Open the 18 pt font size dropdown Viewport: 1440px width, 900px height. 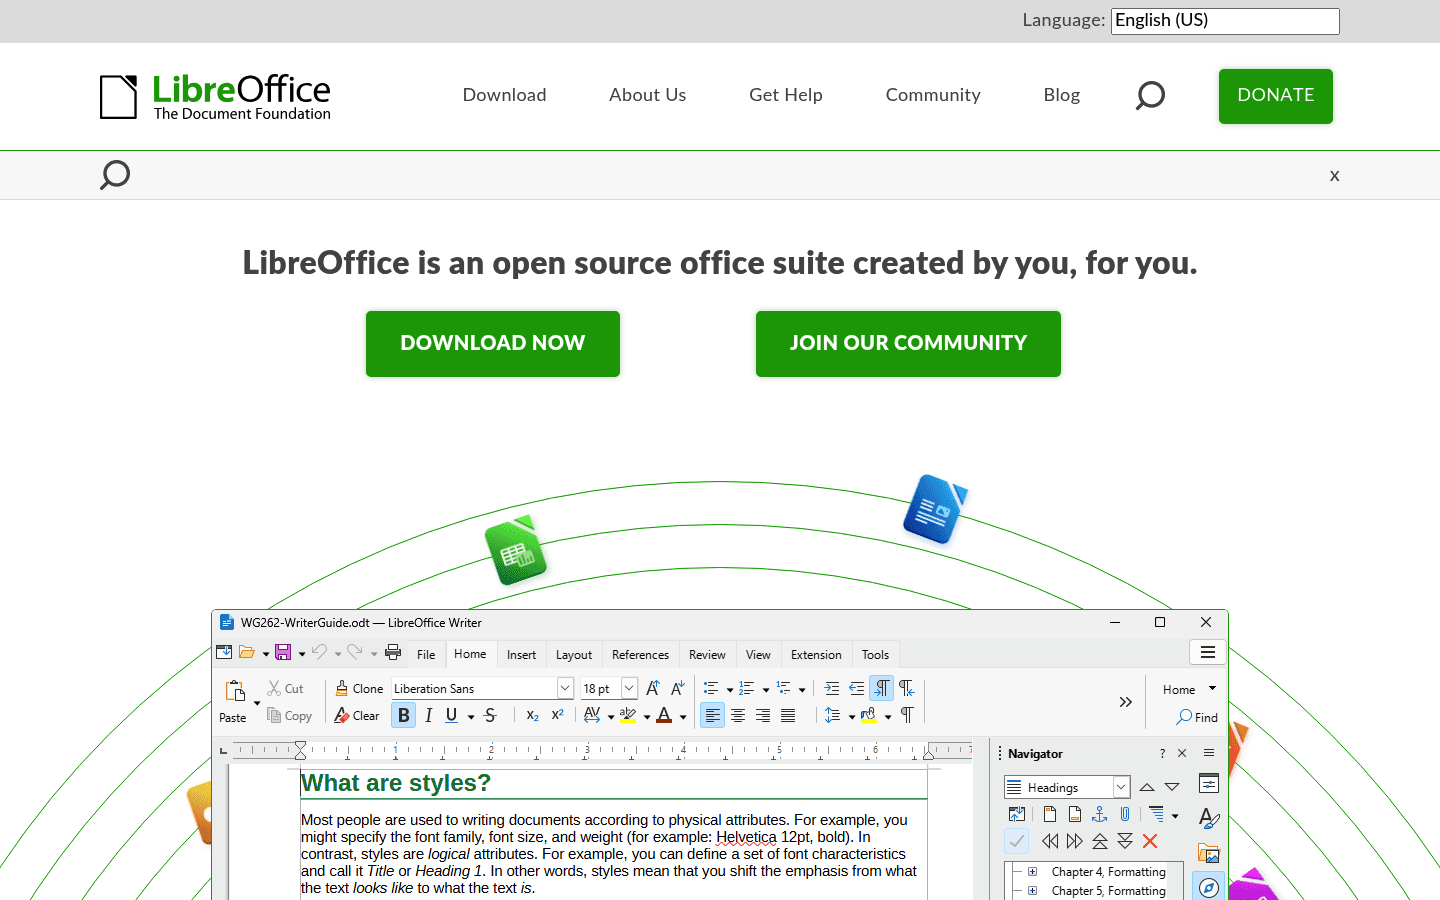click(629, 688)
